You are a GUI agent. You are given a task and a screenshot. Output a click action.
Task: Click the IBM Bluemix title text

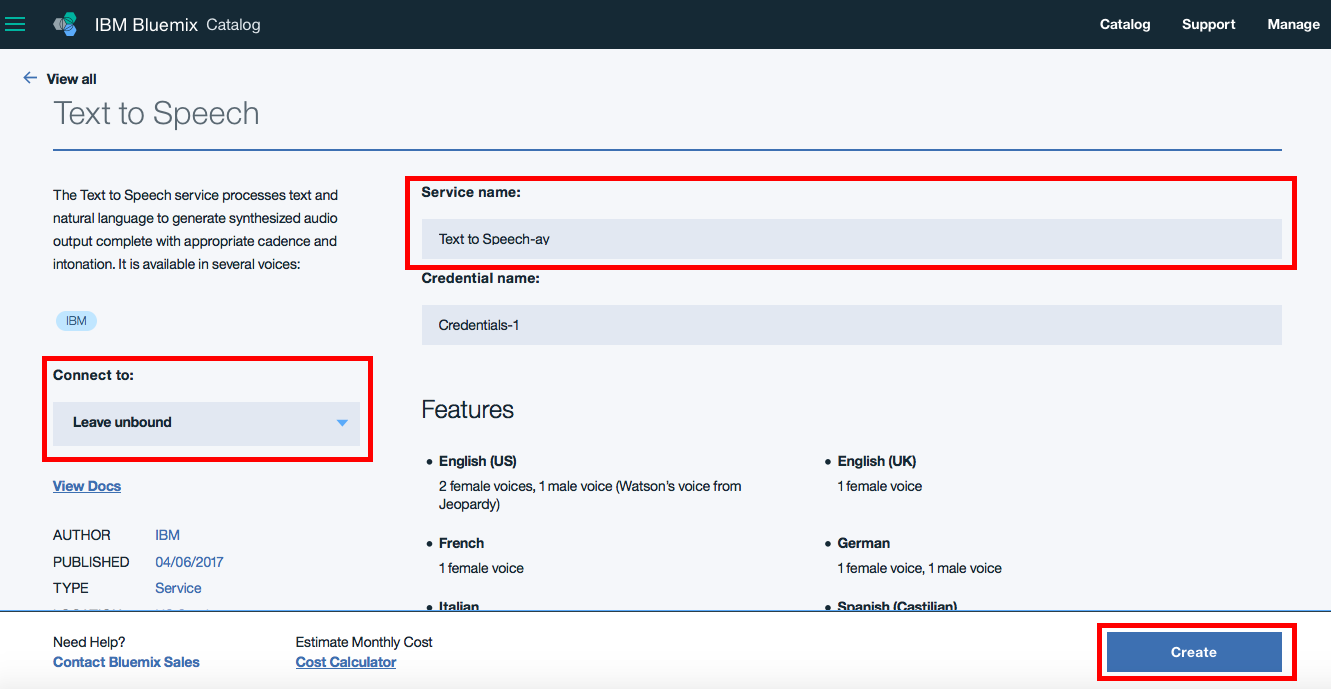pos(146,25)
